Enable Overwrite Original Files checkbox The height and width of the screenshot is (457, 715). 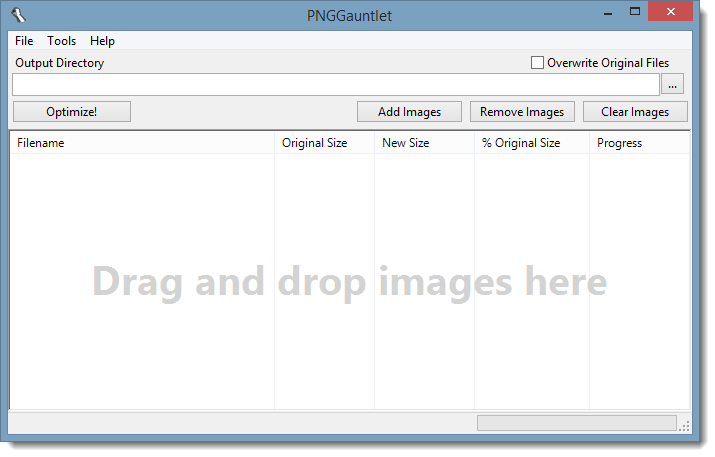[537, 62]
